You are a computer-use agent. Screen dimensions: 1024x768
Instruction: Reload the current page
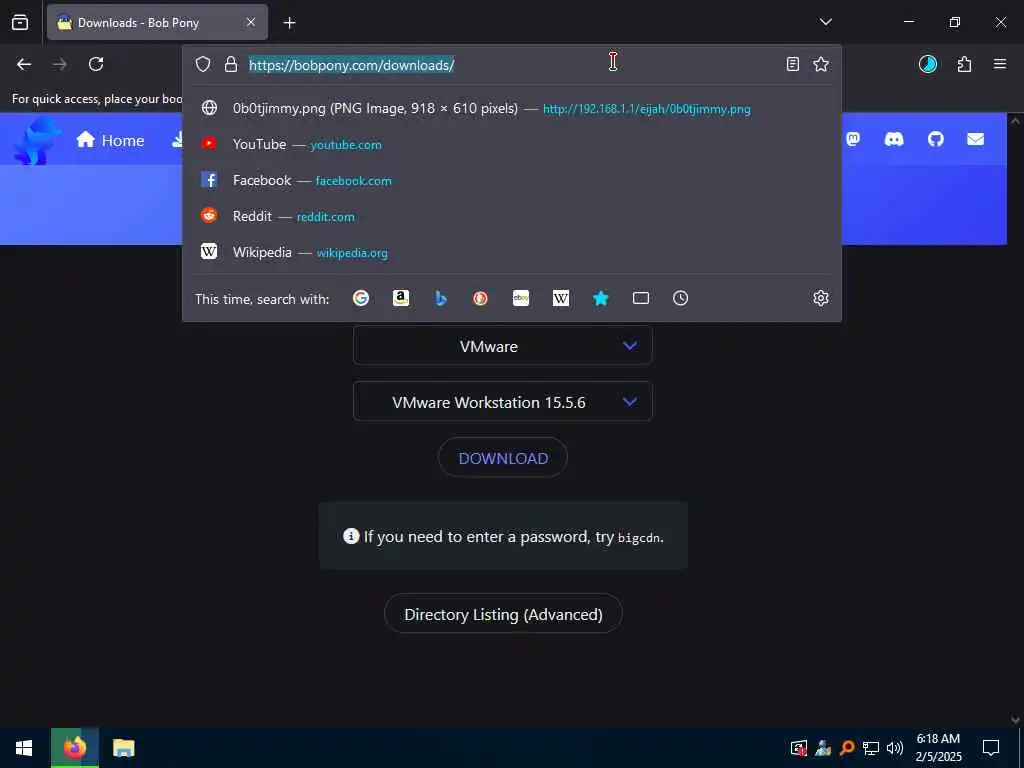[96, 64]
